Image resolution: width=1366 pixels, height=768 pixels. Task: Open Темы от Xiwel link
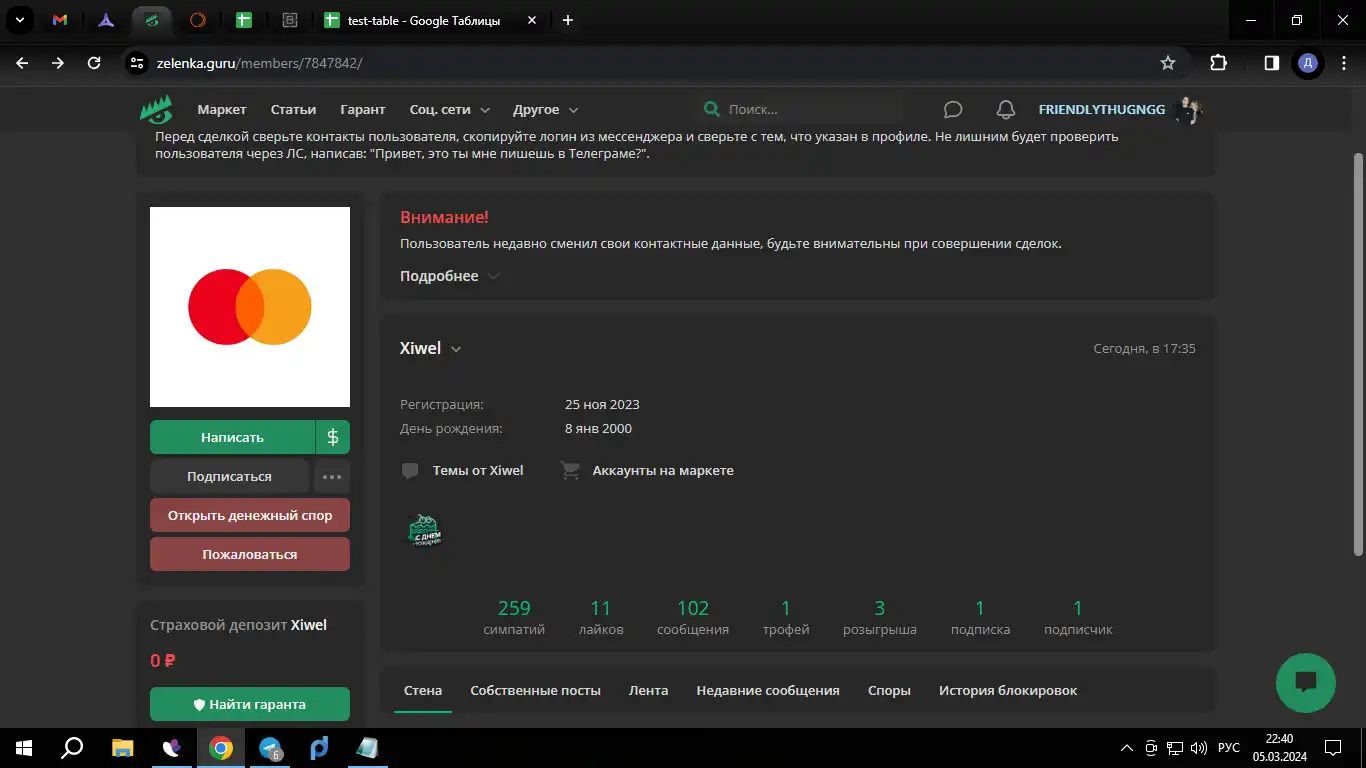462,470
